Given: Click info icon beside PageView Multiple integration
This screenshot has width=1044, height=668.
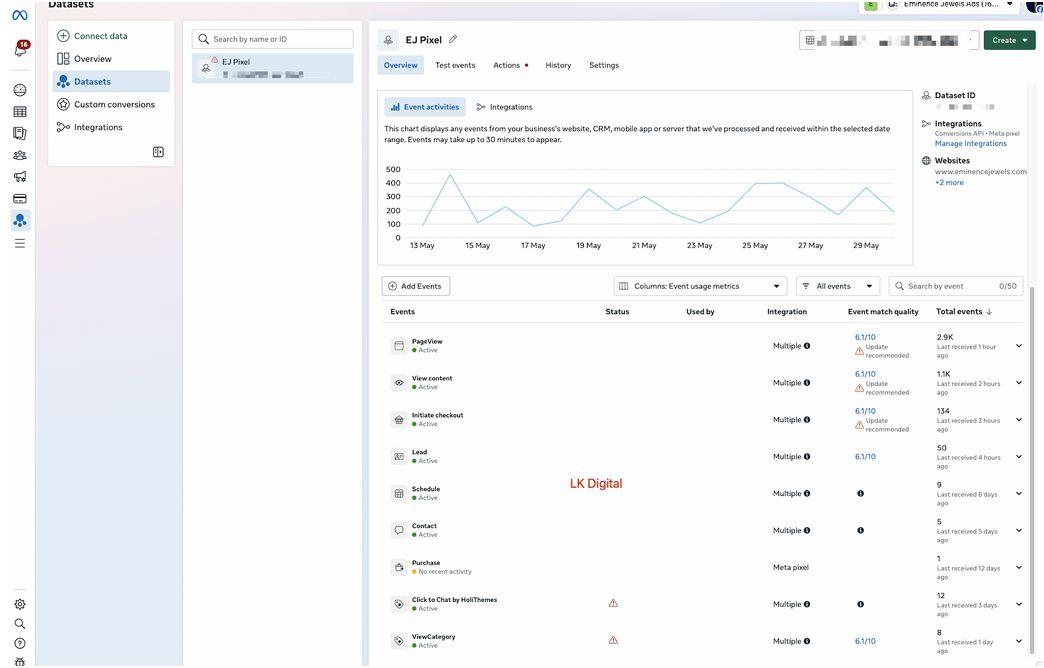Looking at the screenshot, I should (x=807, y=346).
